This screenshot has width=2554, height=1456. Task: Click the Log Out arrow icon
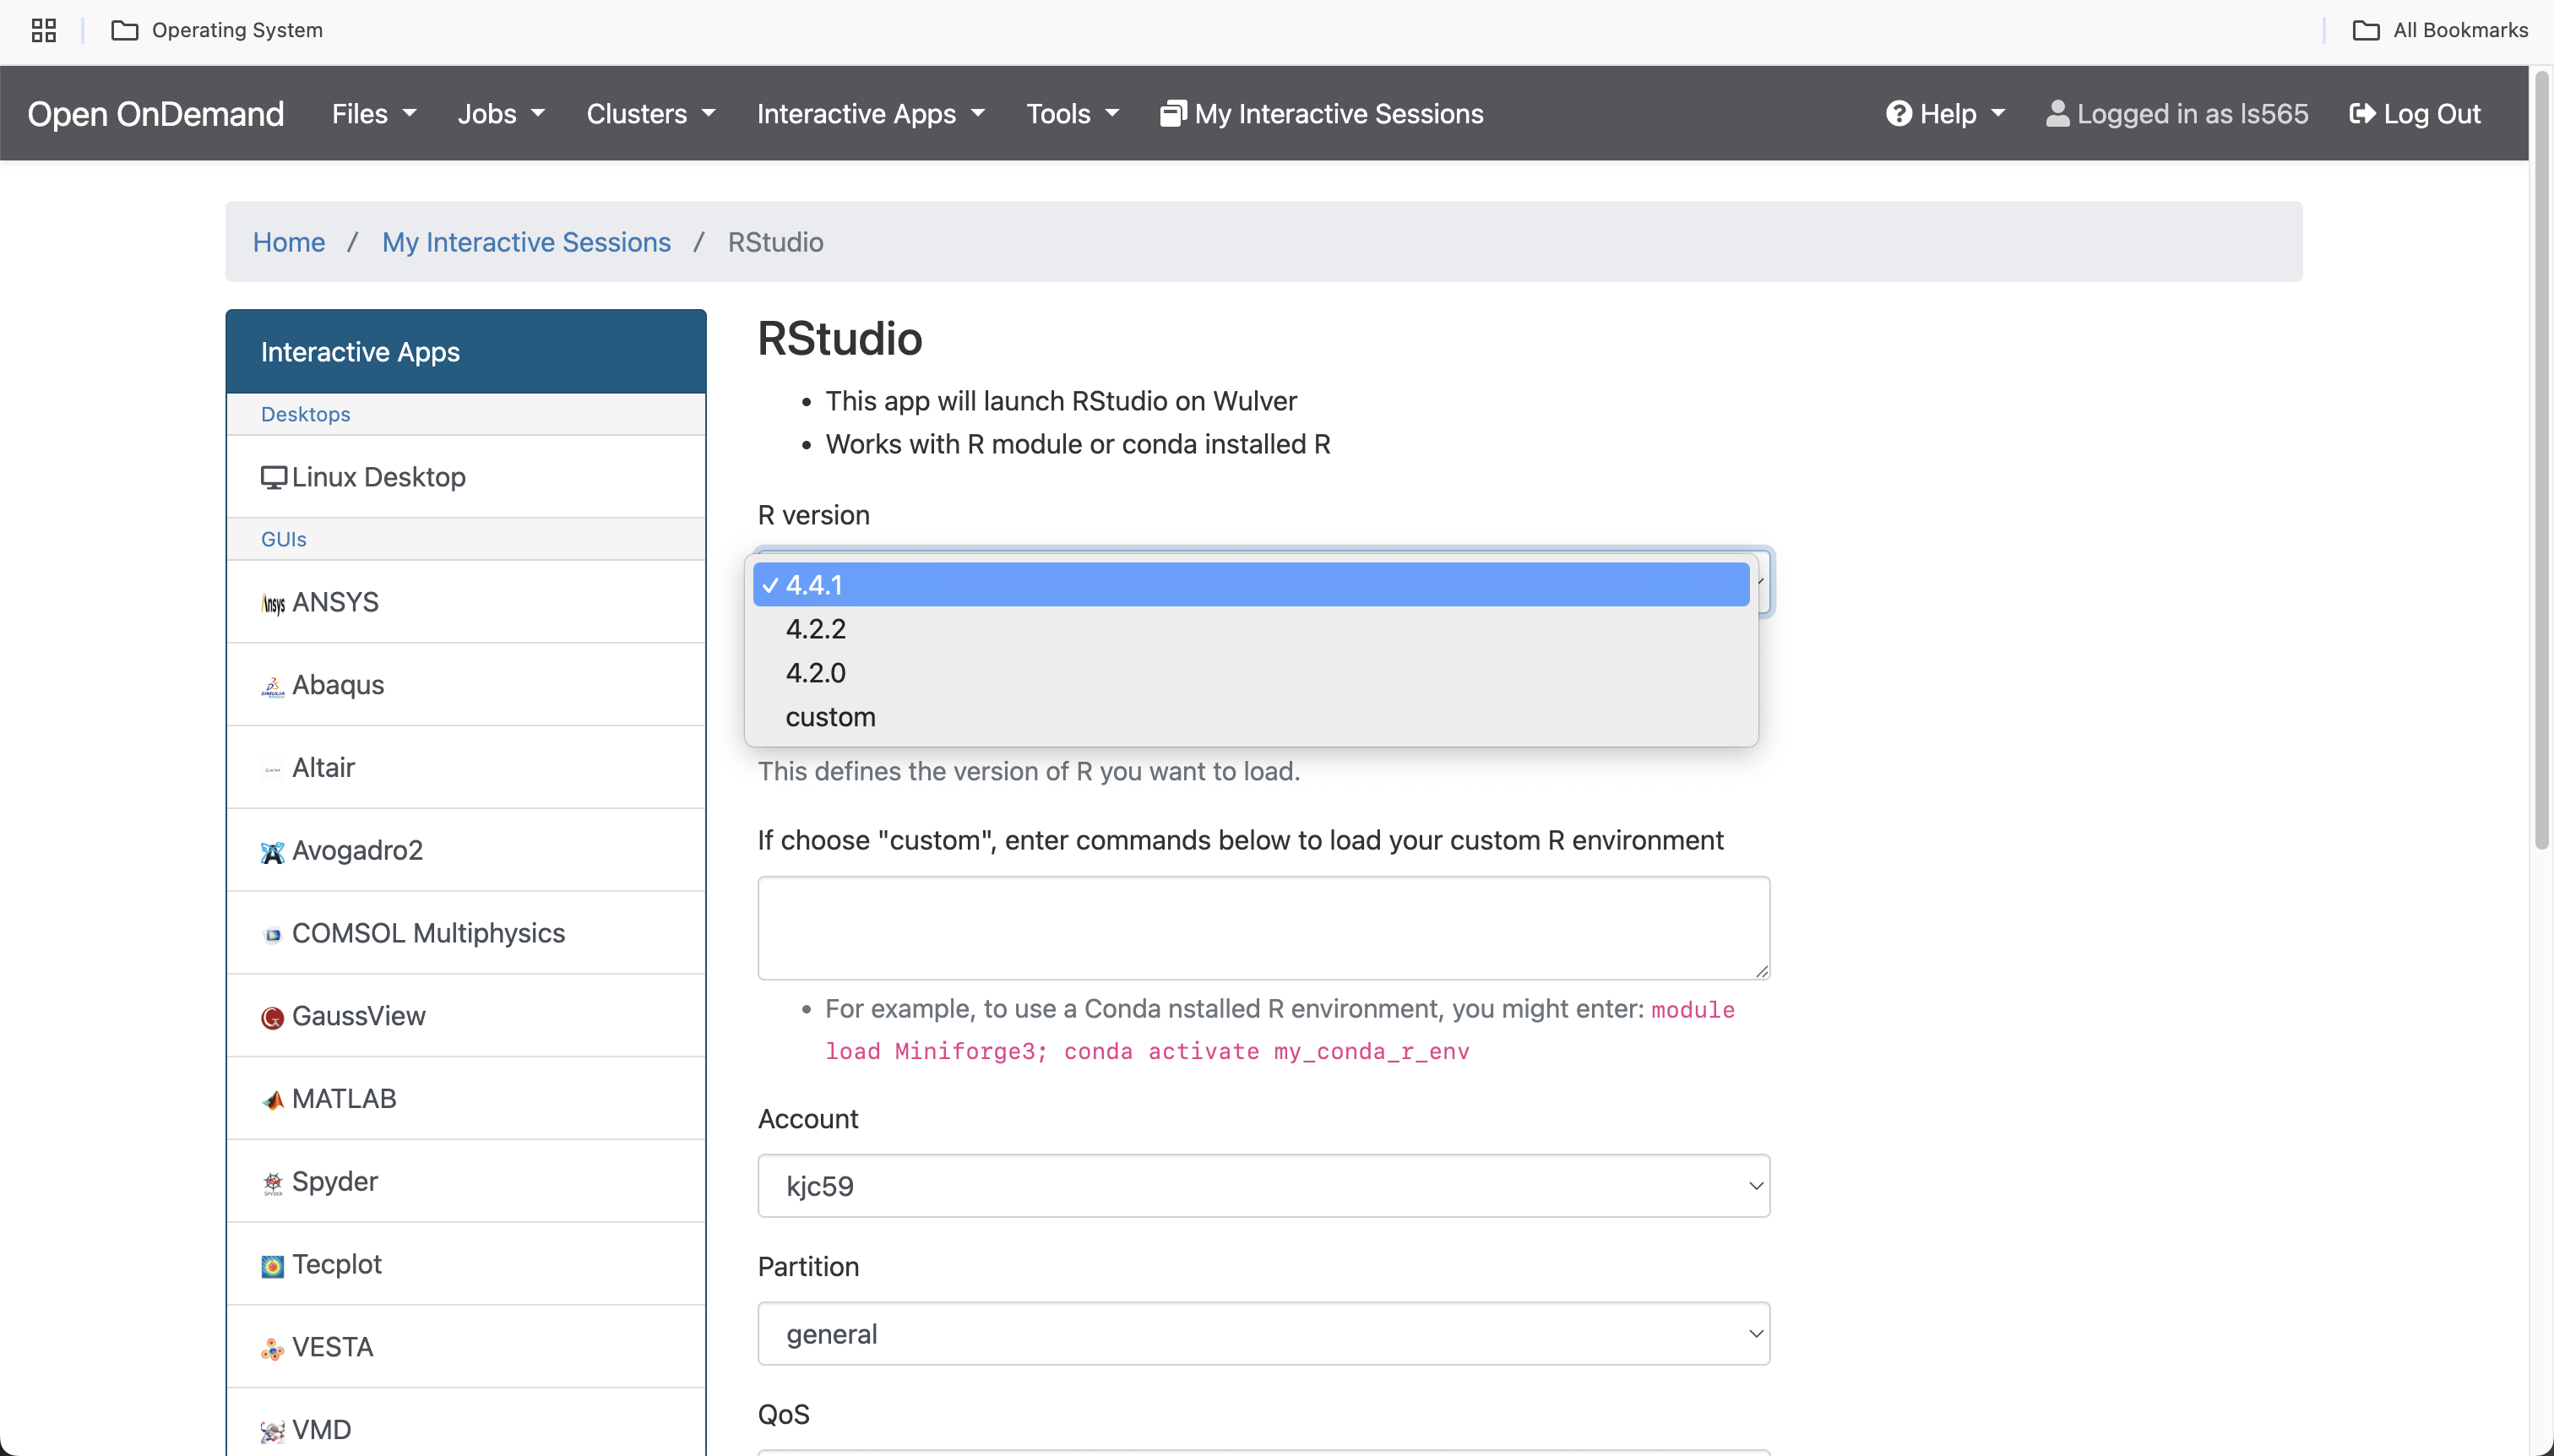[x=2362, y=113]
